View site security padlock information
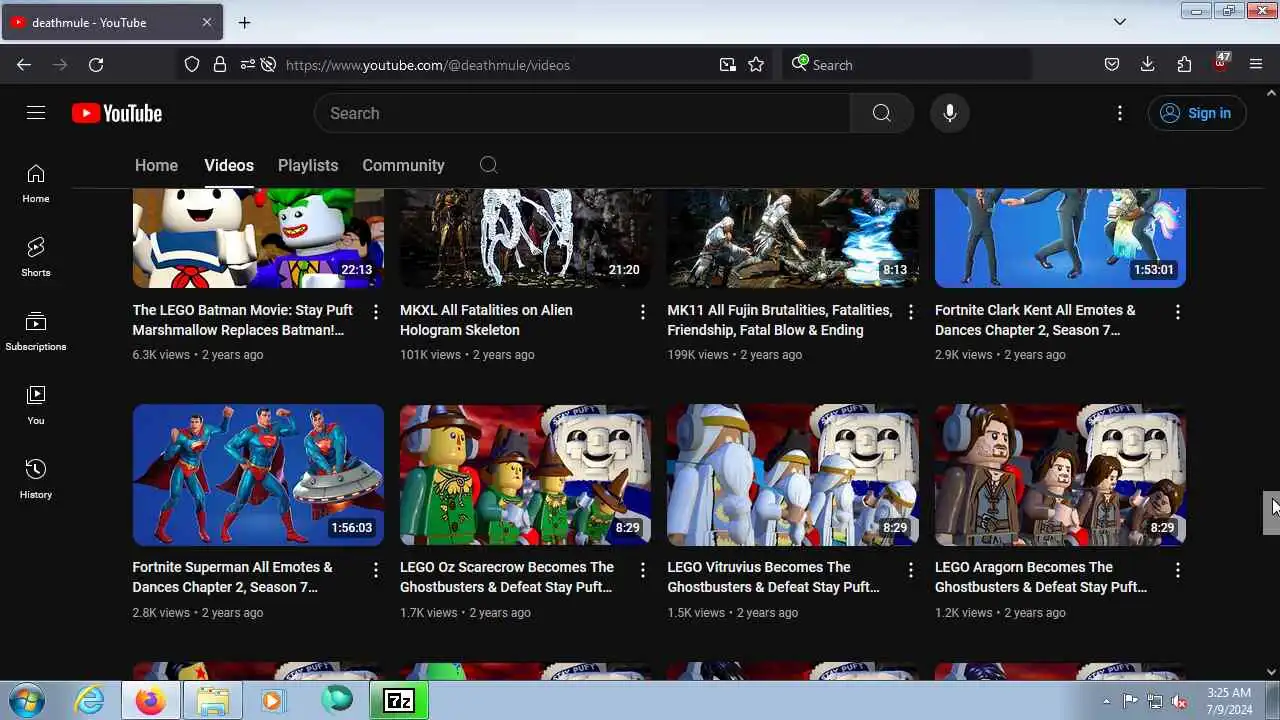The height and width of the screenshot is (720, 1280). 219,64
